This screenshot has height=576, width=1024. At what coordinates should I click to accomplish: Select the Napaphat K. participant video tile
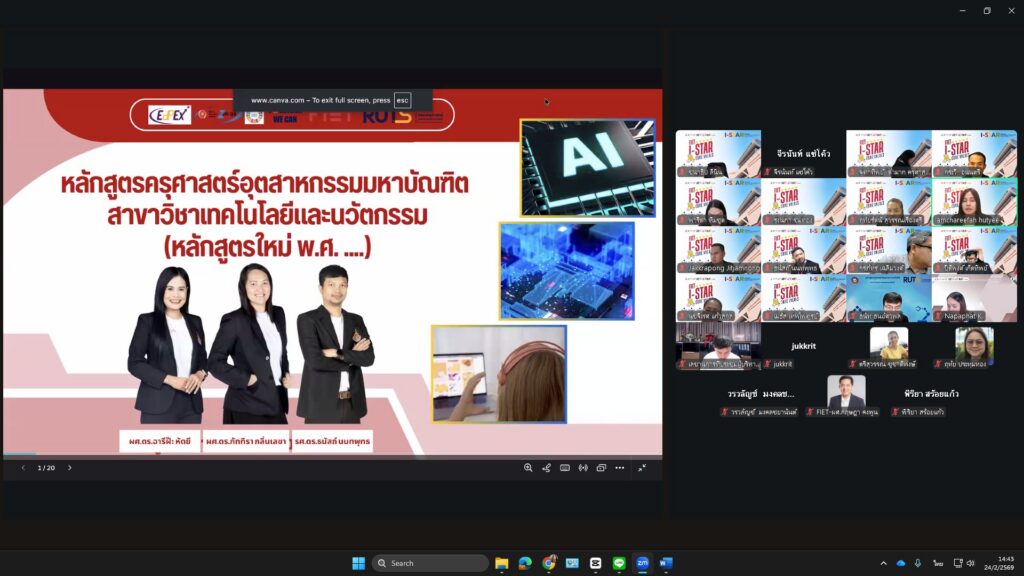click(x=974, y=299)
